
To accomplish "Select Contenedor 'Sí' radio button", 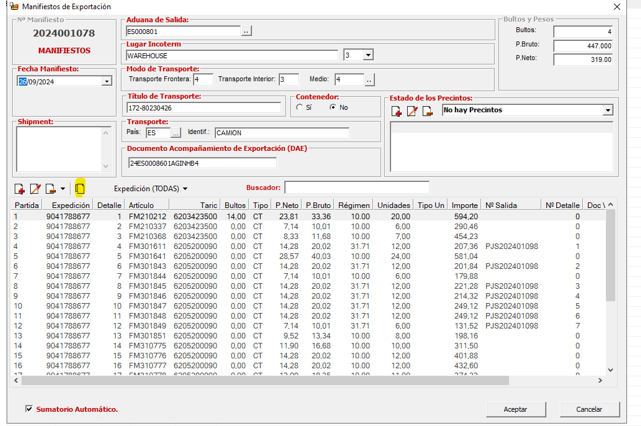I will coord(301,107).
